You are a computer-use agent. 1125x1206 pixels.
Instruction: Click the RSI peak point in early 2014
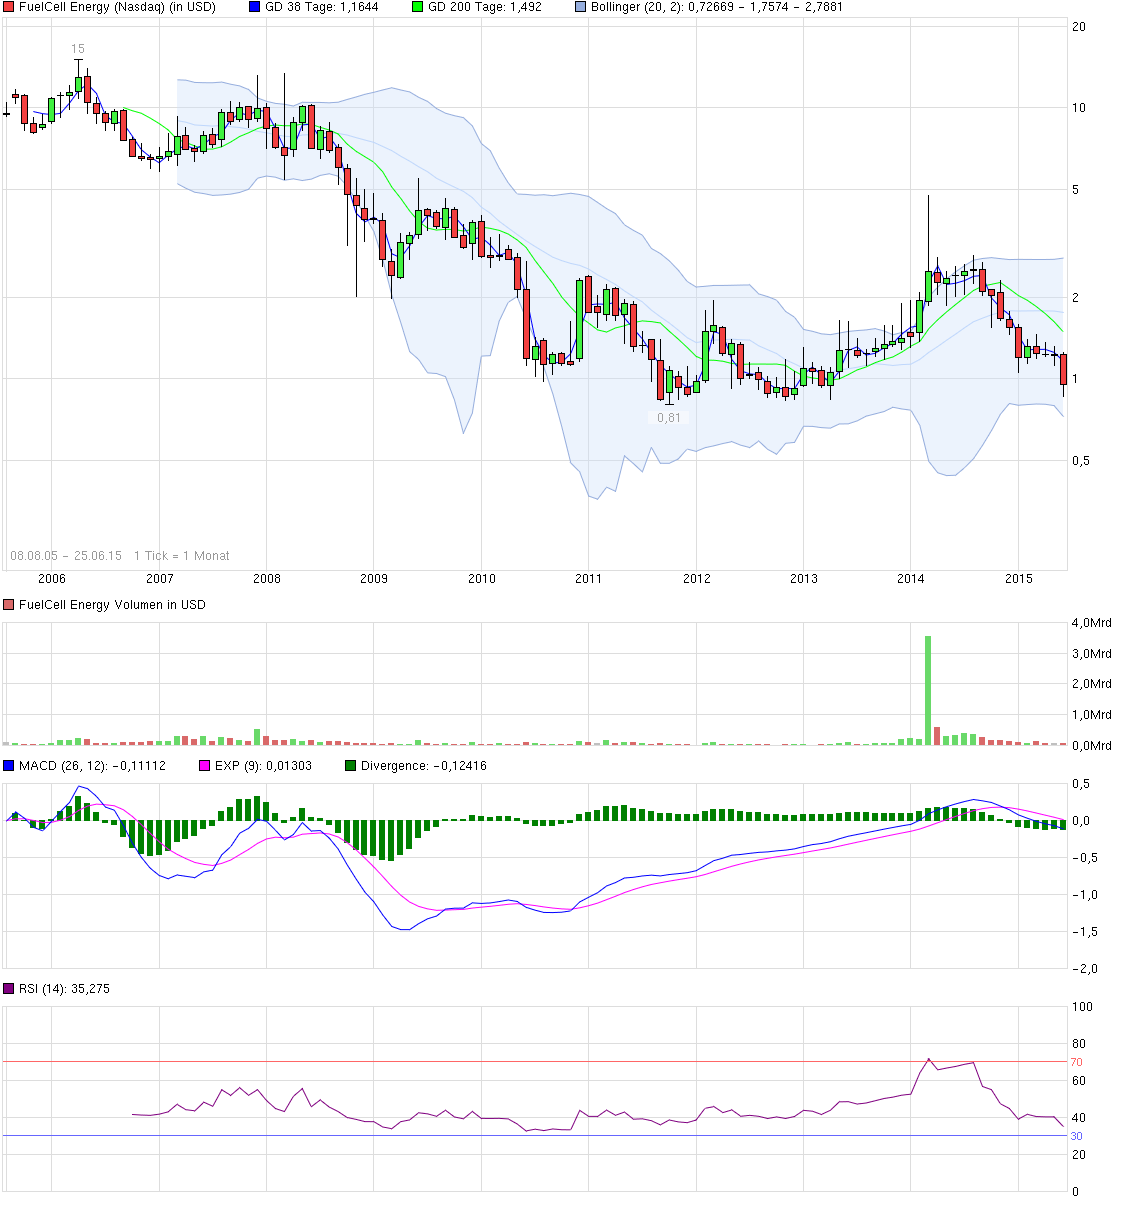pos(929,1058)
